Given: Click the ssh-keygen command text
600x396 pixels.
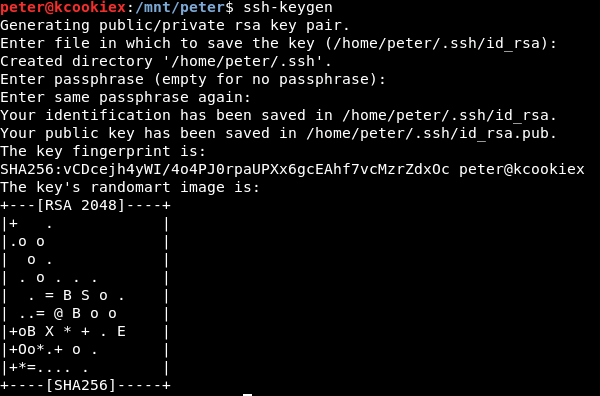Looking at the screenshot, I should (288, 8).
